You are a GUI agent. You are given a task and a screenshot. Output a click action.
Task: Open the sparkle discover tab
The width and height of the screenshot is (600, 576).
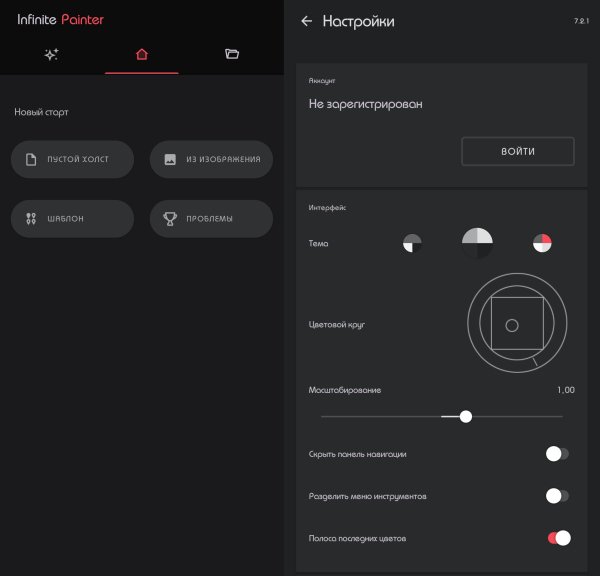click(x=51, y=54)
